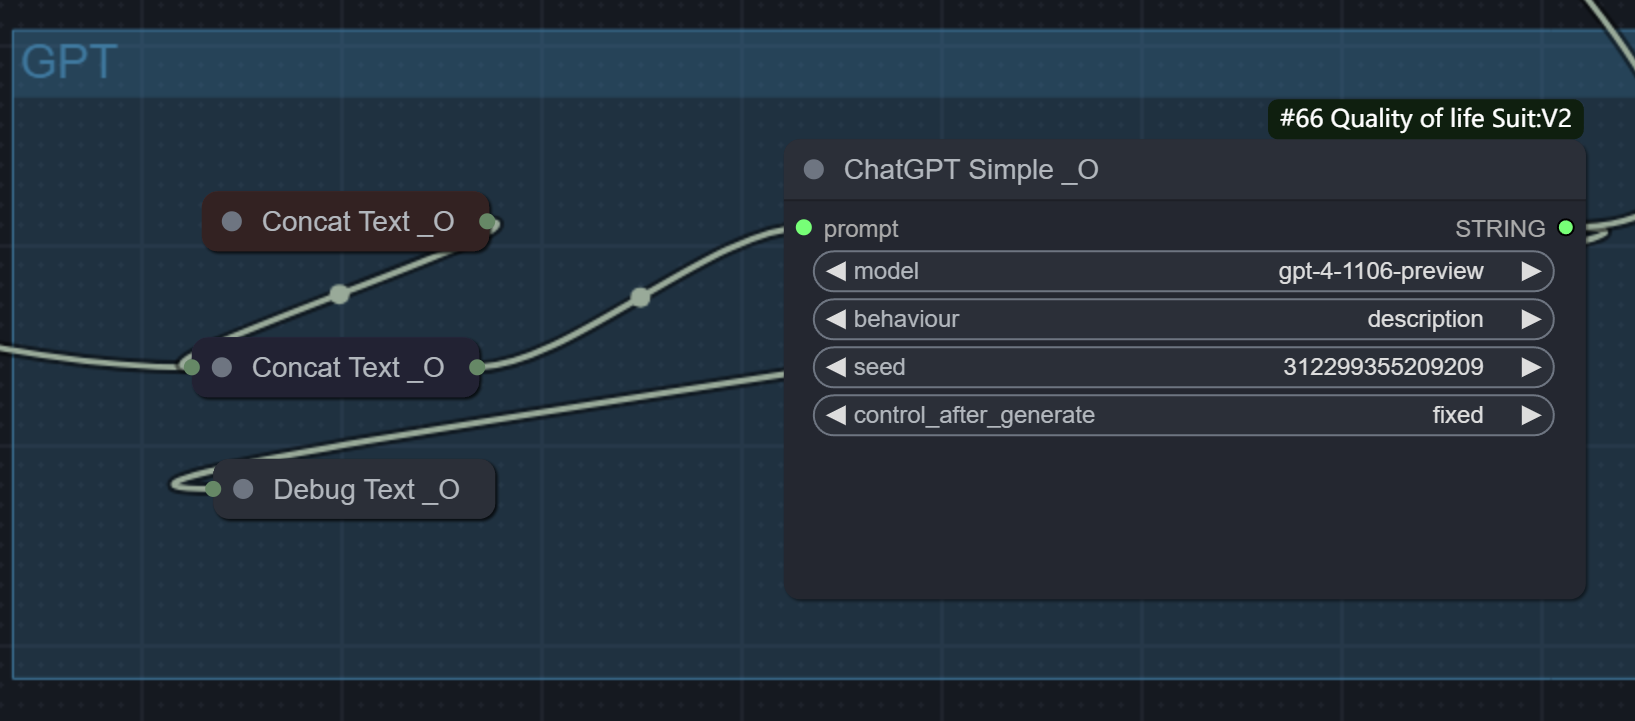
Task: Switch behaviour to previous option
Action: [x=836, y=319]
